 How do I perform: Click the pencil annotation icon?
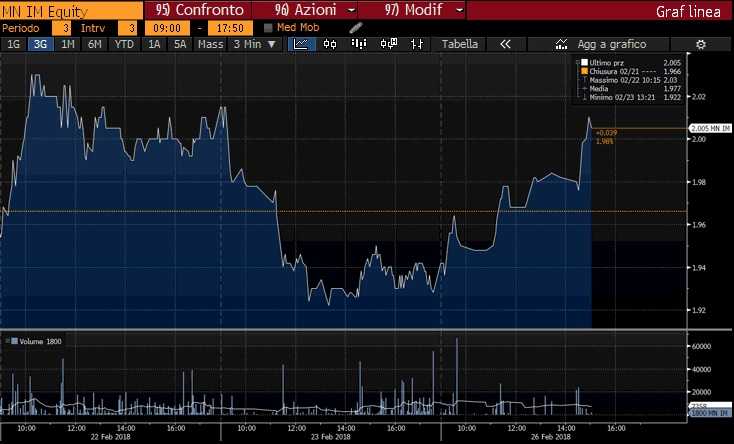pos(356,28)
